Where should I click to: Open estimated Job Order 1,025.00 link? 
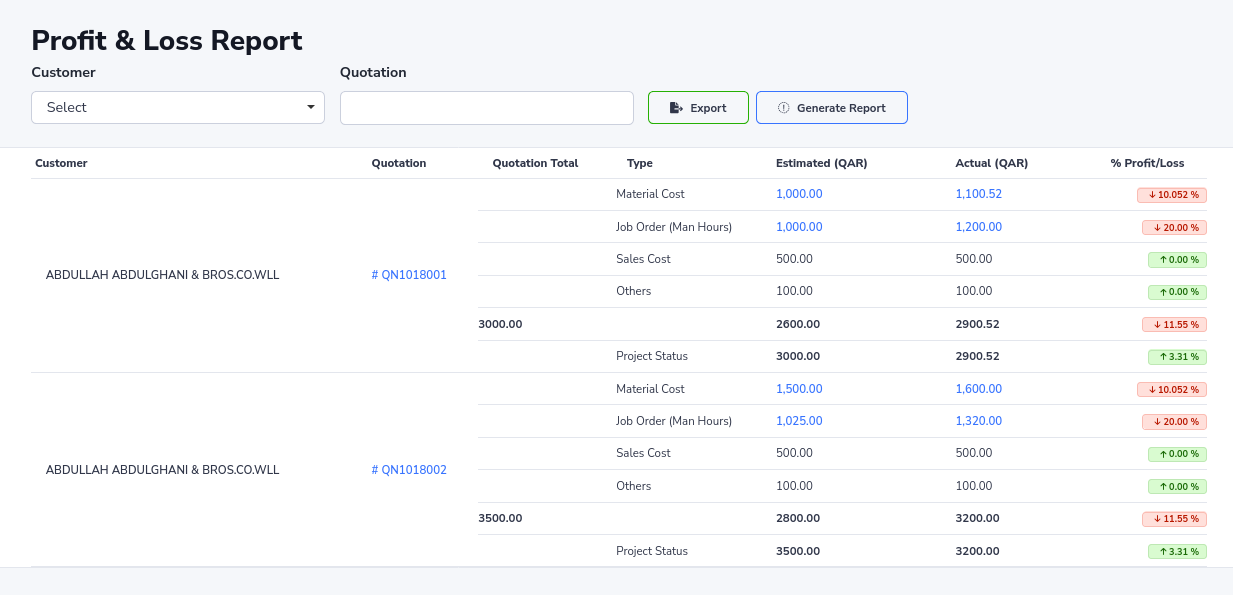pos(799,421)
